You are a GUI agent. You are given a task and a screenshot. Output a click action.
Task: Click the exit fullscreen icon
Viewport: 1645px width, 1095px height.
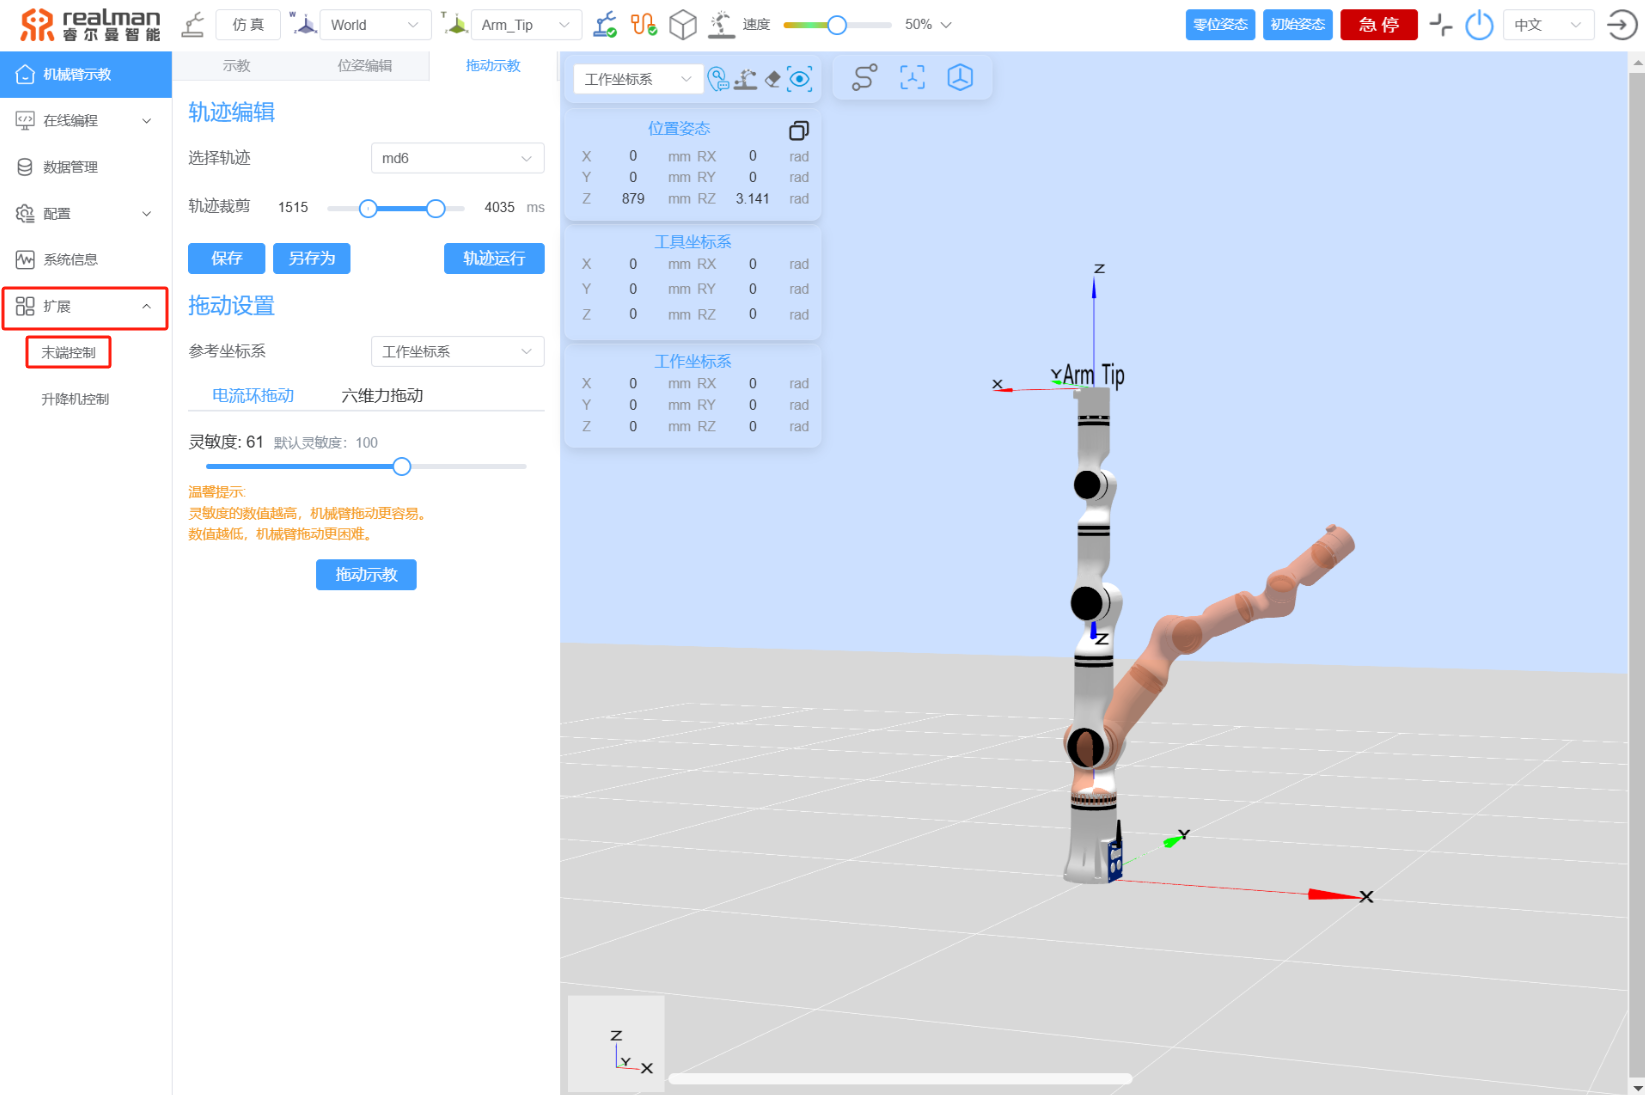[1441, 25]
